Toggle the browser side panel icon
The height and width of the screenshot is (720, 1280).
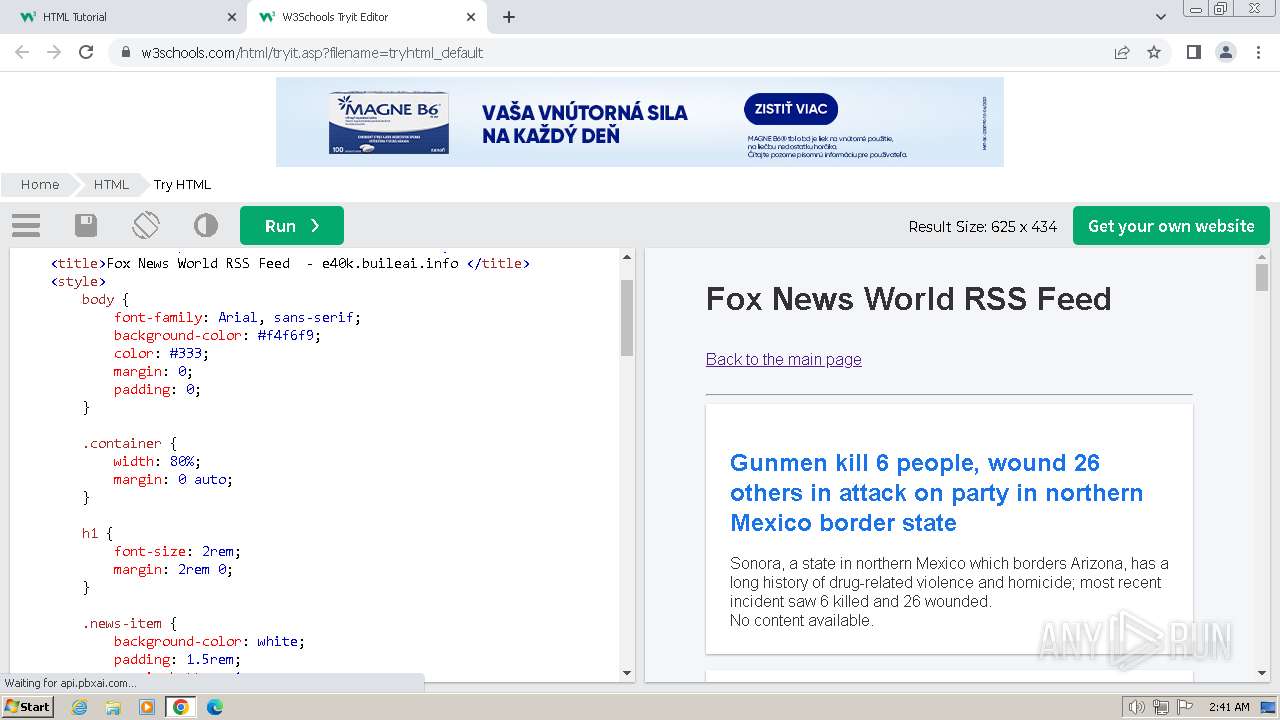point(1193,52)
